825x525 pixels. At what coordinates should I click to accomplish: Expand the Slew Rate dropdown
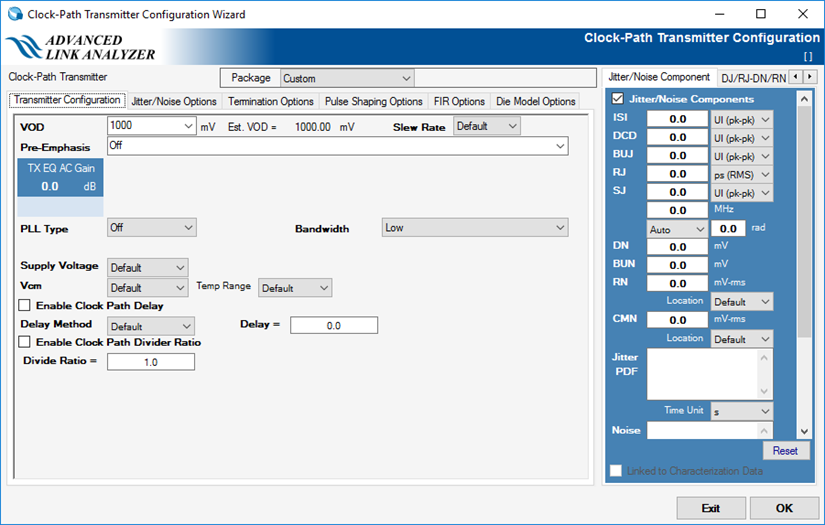[487, 127]
